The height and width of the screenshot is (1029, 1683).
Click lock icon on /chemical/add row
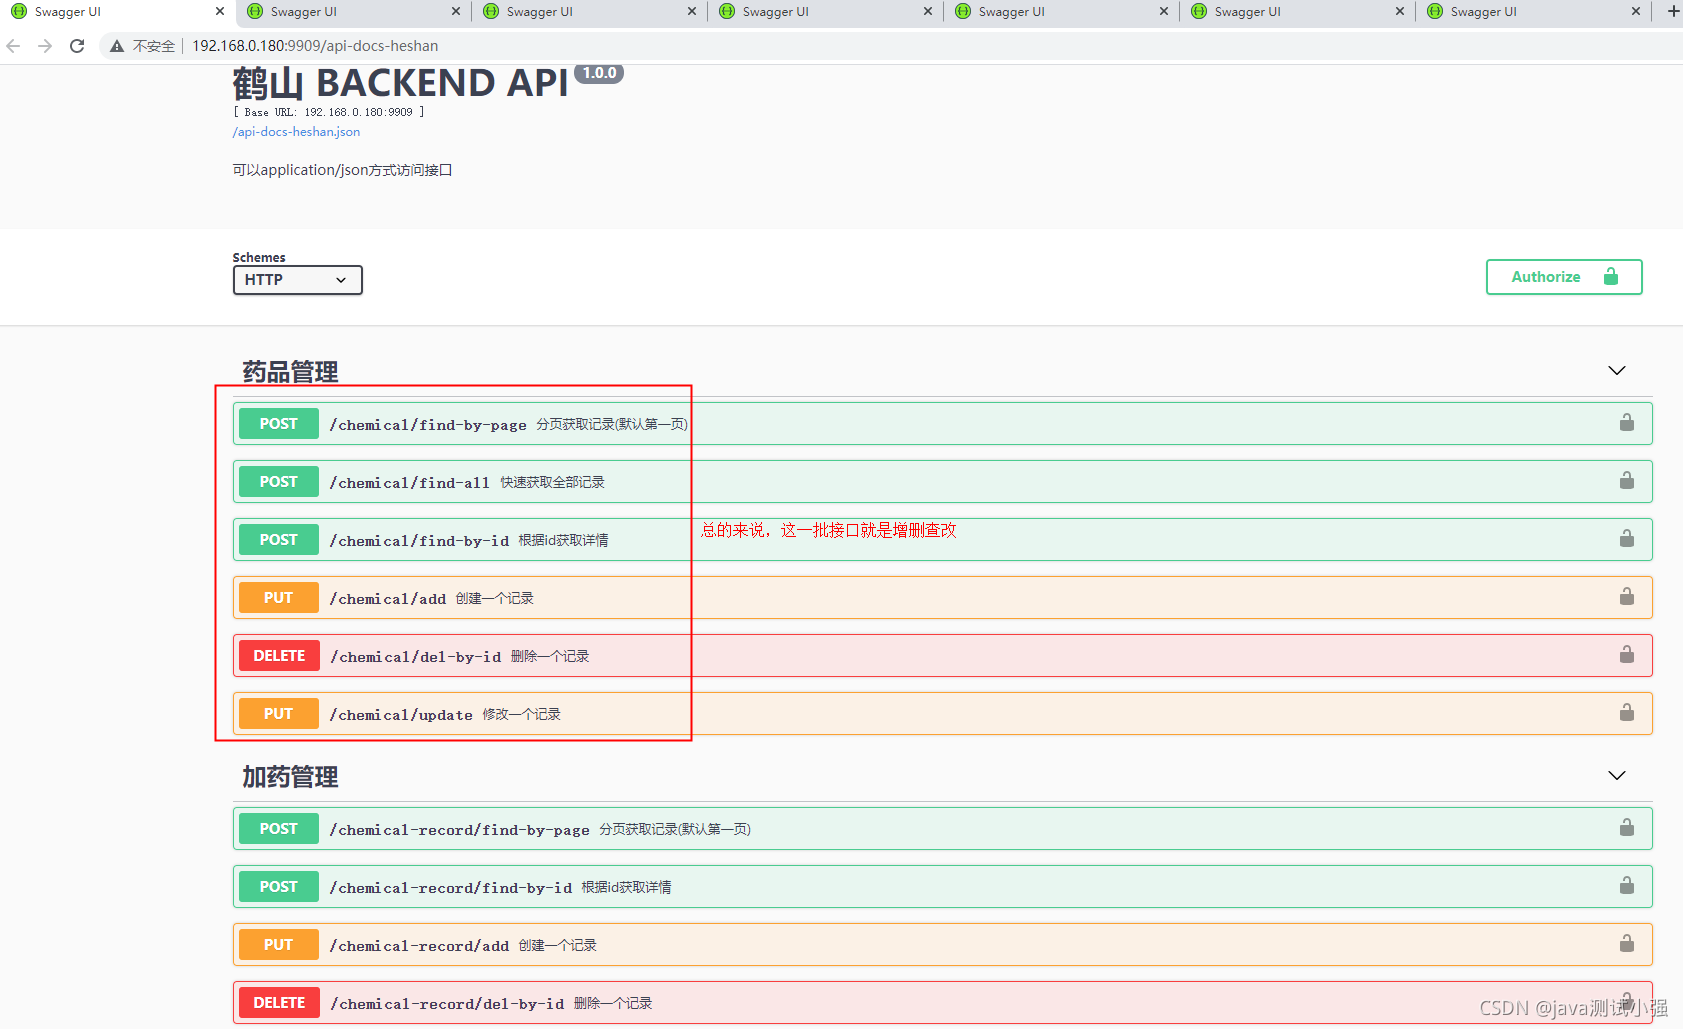1627,597
